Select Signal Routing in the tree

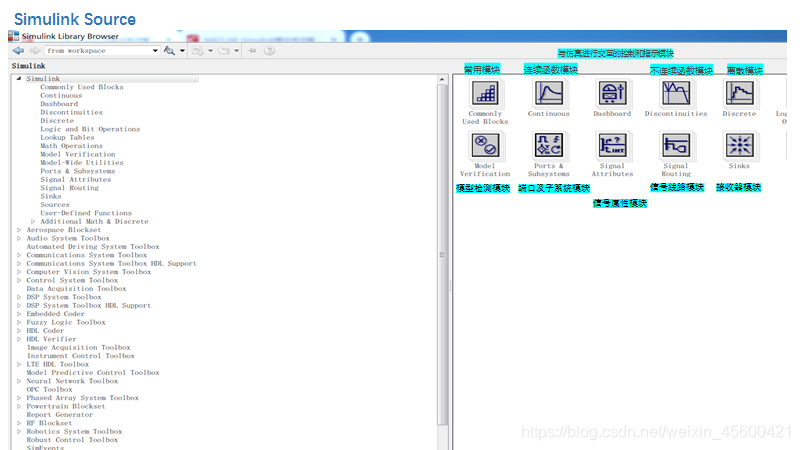pyautogui.click(x=69, y=188)
